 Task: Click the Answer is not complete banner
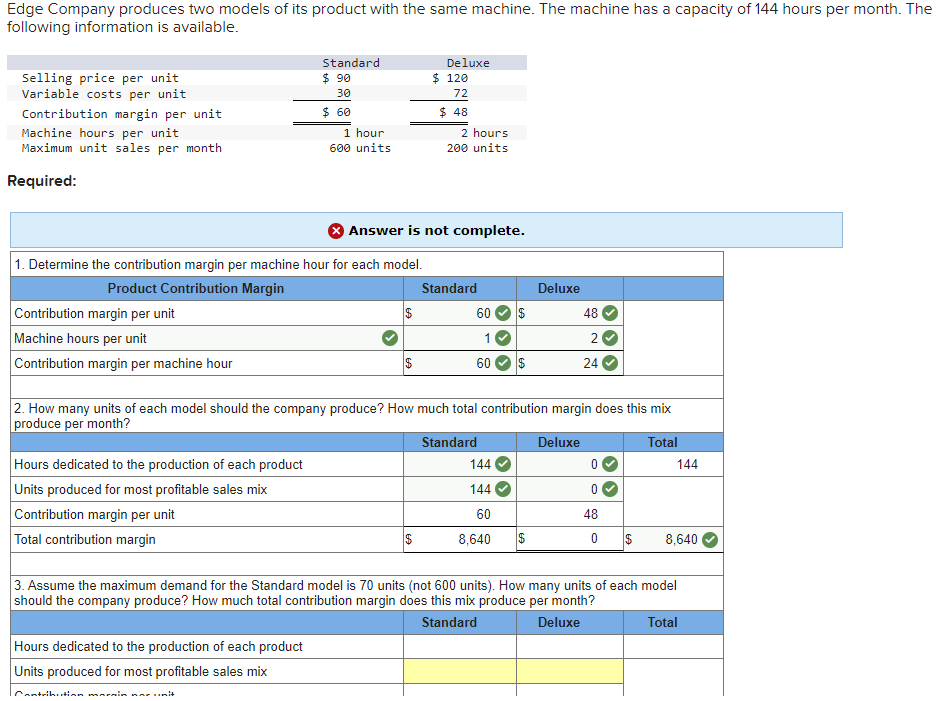tap(426, 230)
